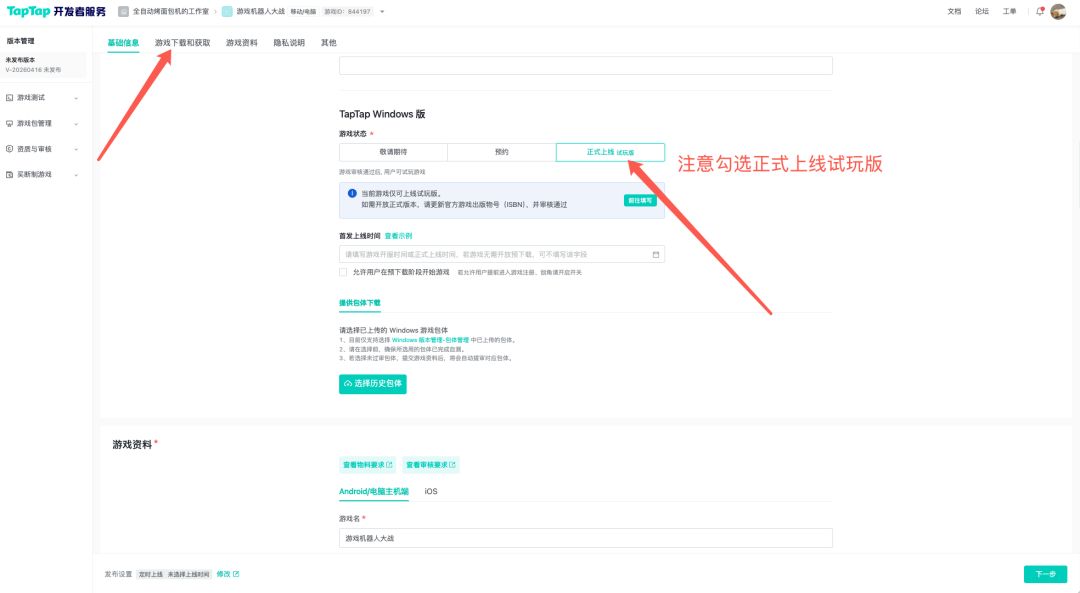
Task: Click external-link icon next to 修改
Action: tap(236, 574)
